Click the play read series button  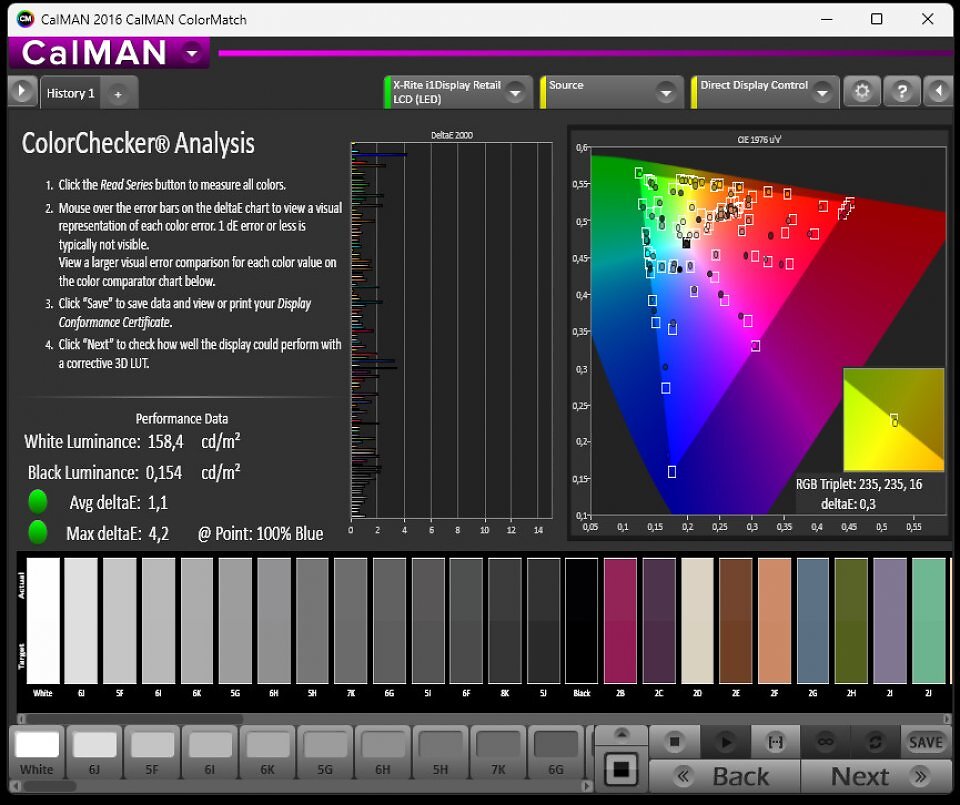click(725, 742)
